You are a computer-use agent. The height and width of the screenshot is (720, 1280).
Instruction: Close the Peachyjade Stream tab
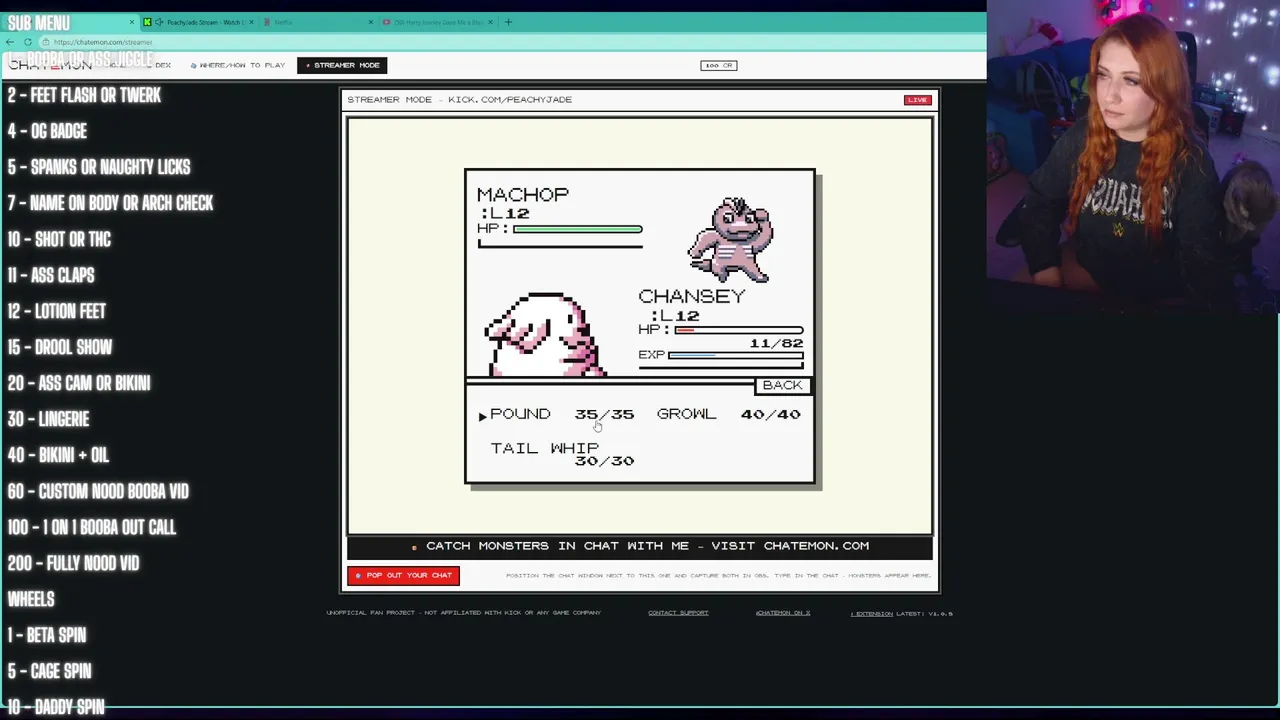(x=251, y=22)
